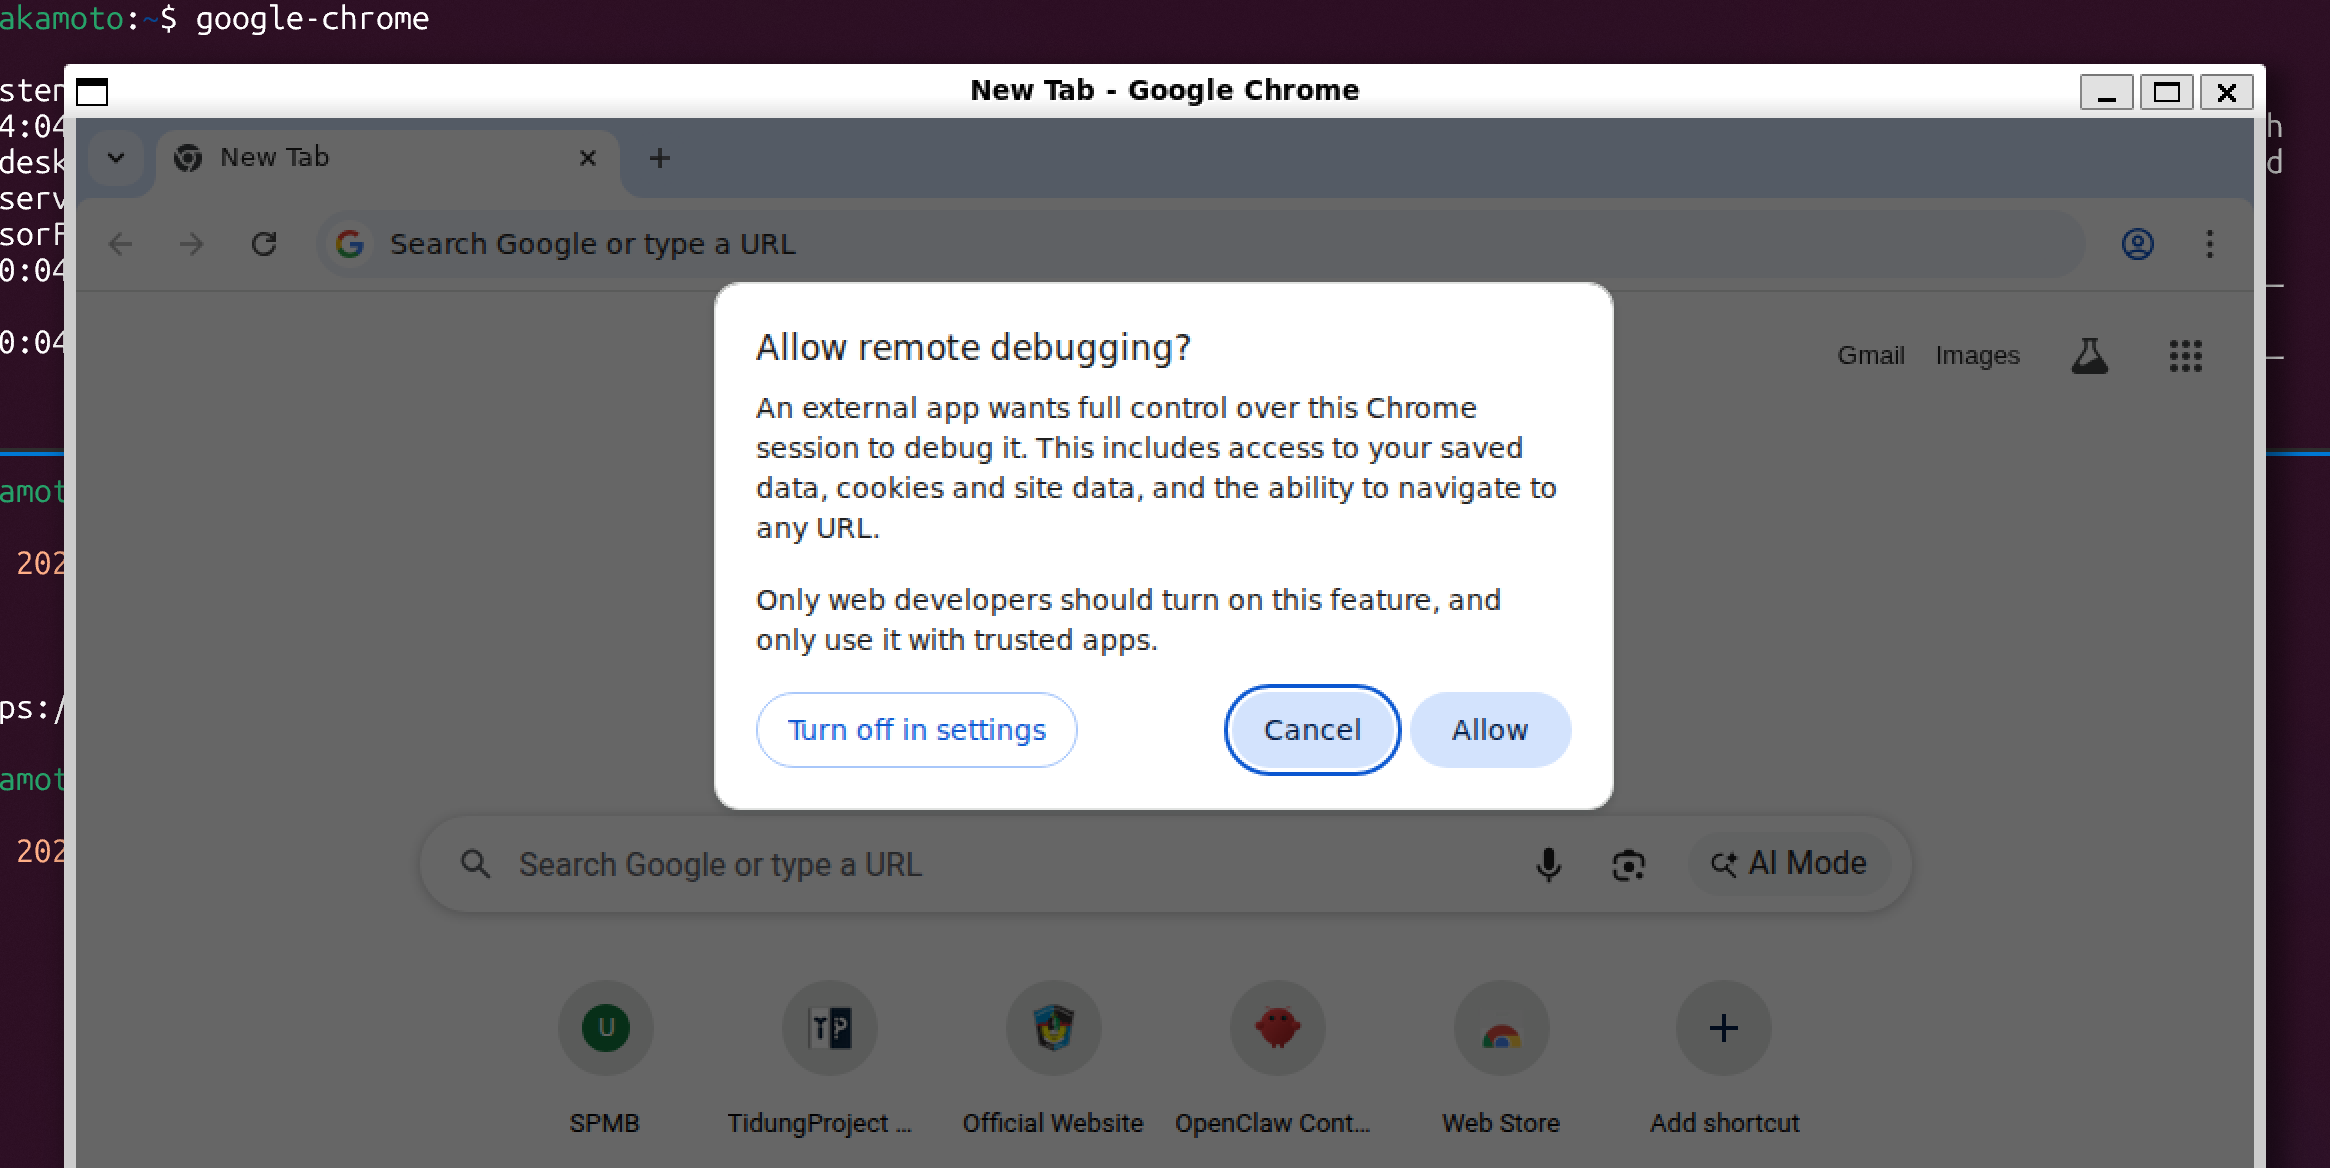2330x1168 pixels.
Task: Minimize the Chrome window
Action: click(x=2106, y=92)
